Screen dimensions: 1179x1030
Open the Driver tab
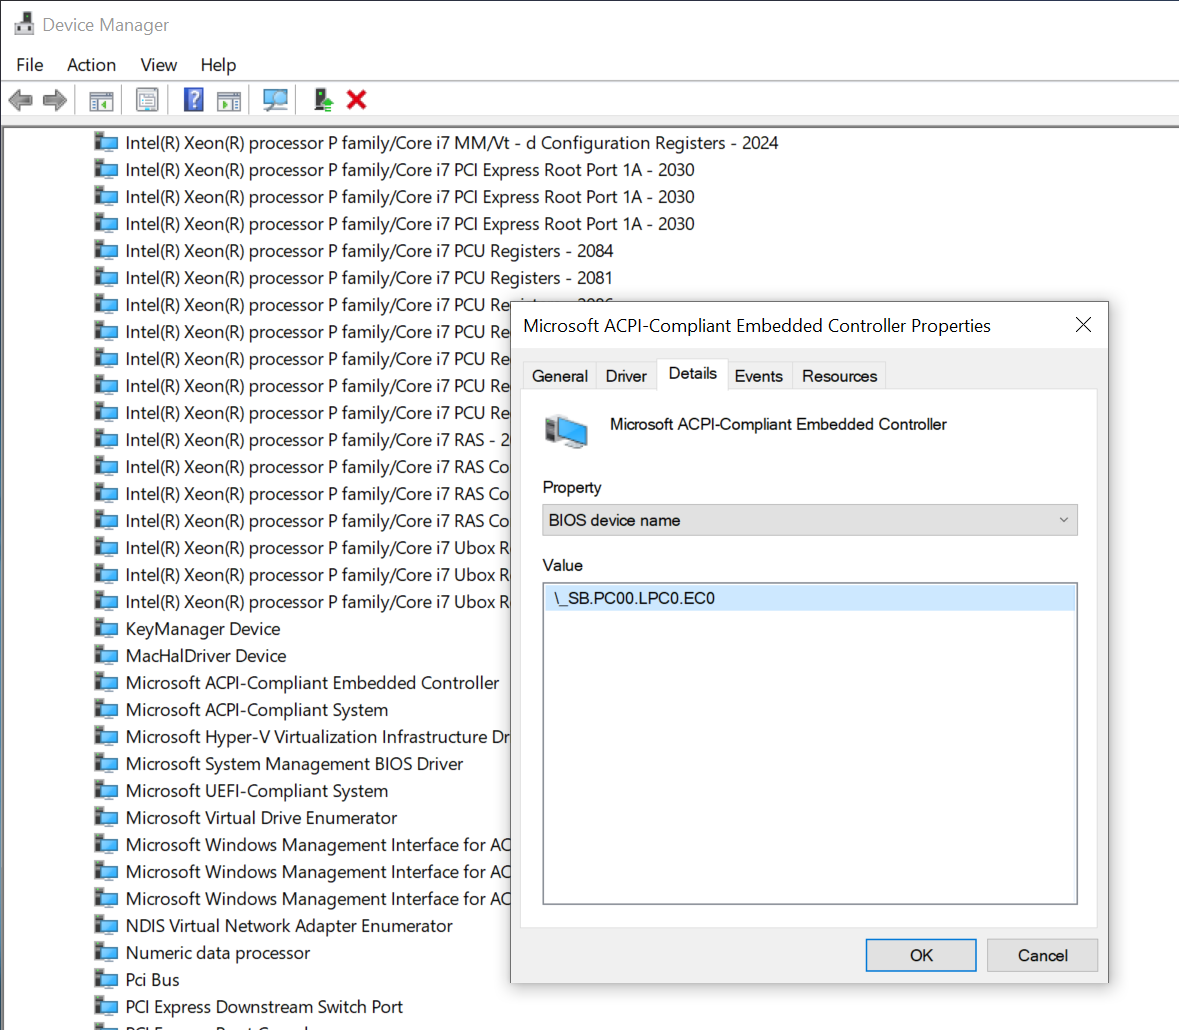point(626,376)
